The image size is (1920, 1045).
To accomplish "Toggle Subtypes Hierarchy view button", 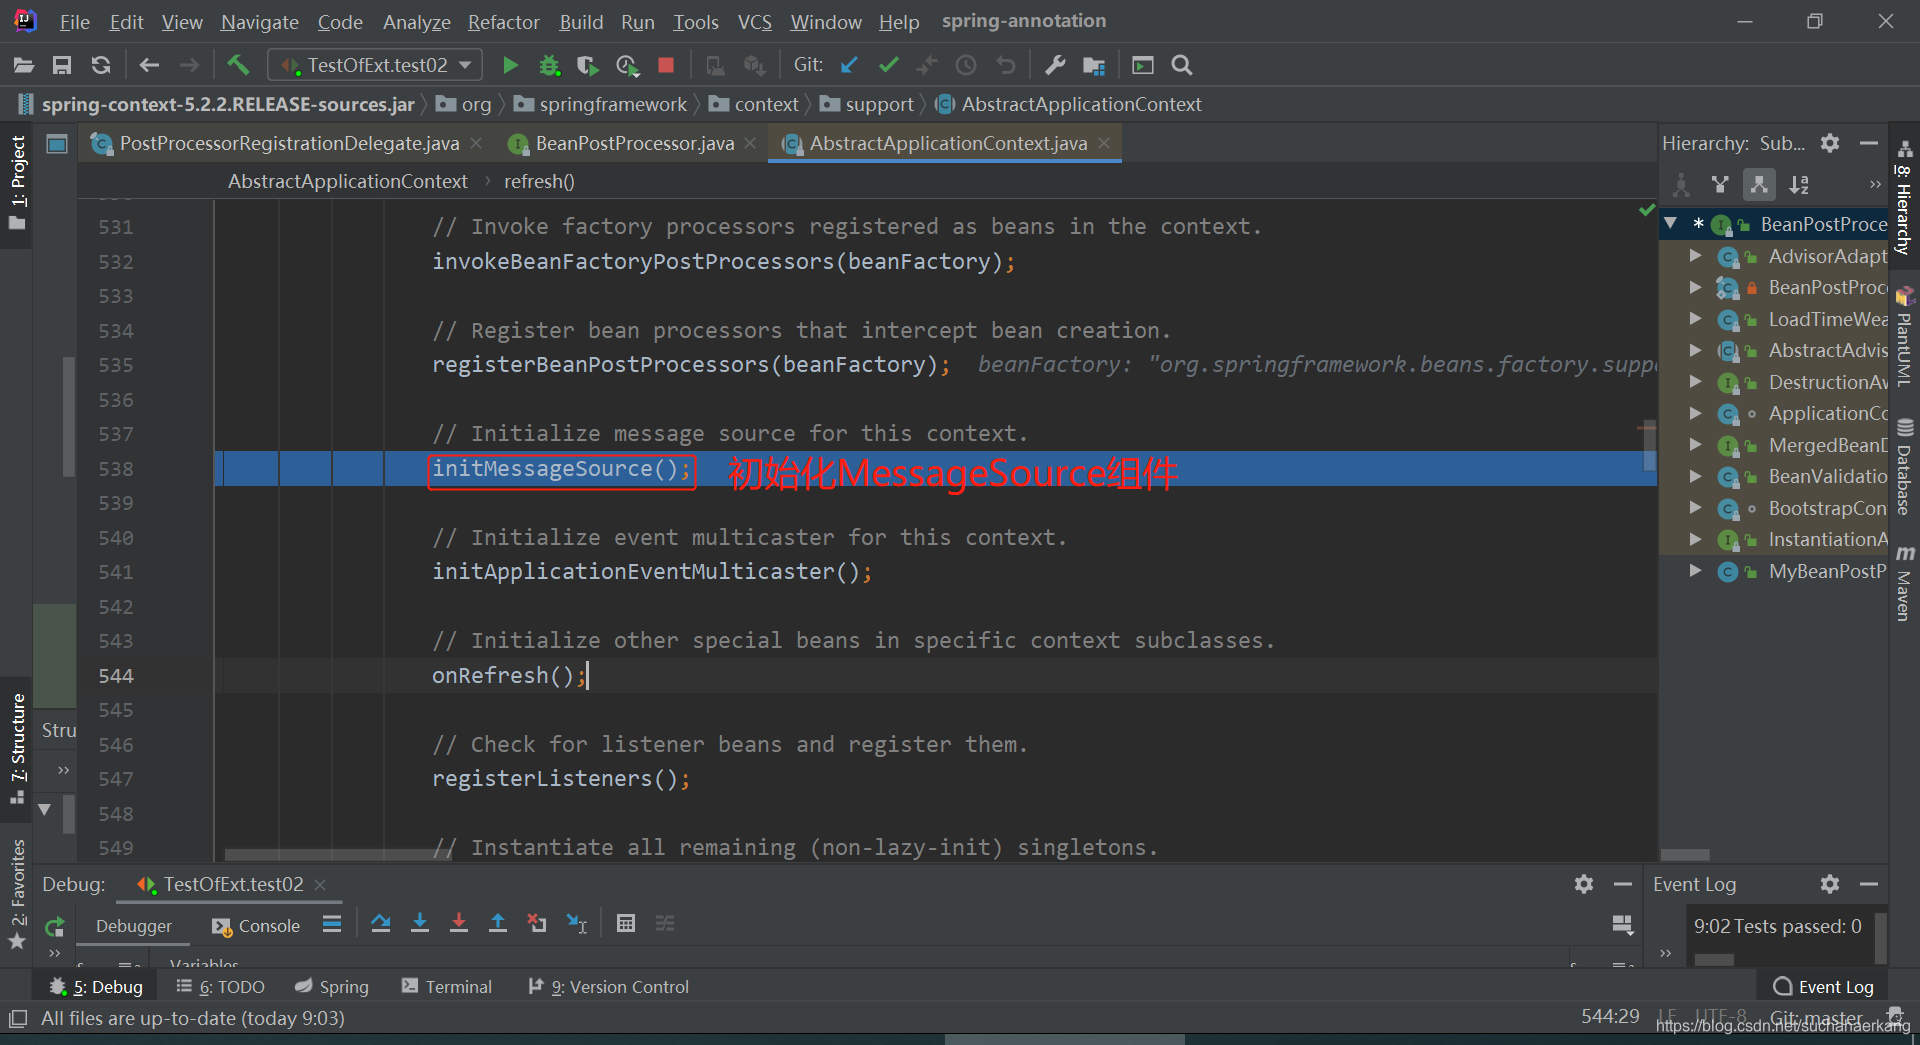I will click(1759, 184).
